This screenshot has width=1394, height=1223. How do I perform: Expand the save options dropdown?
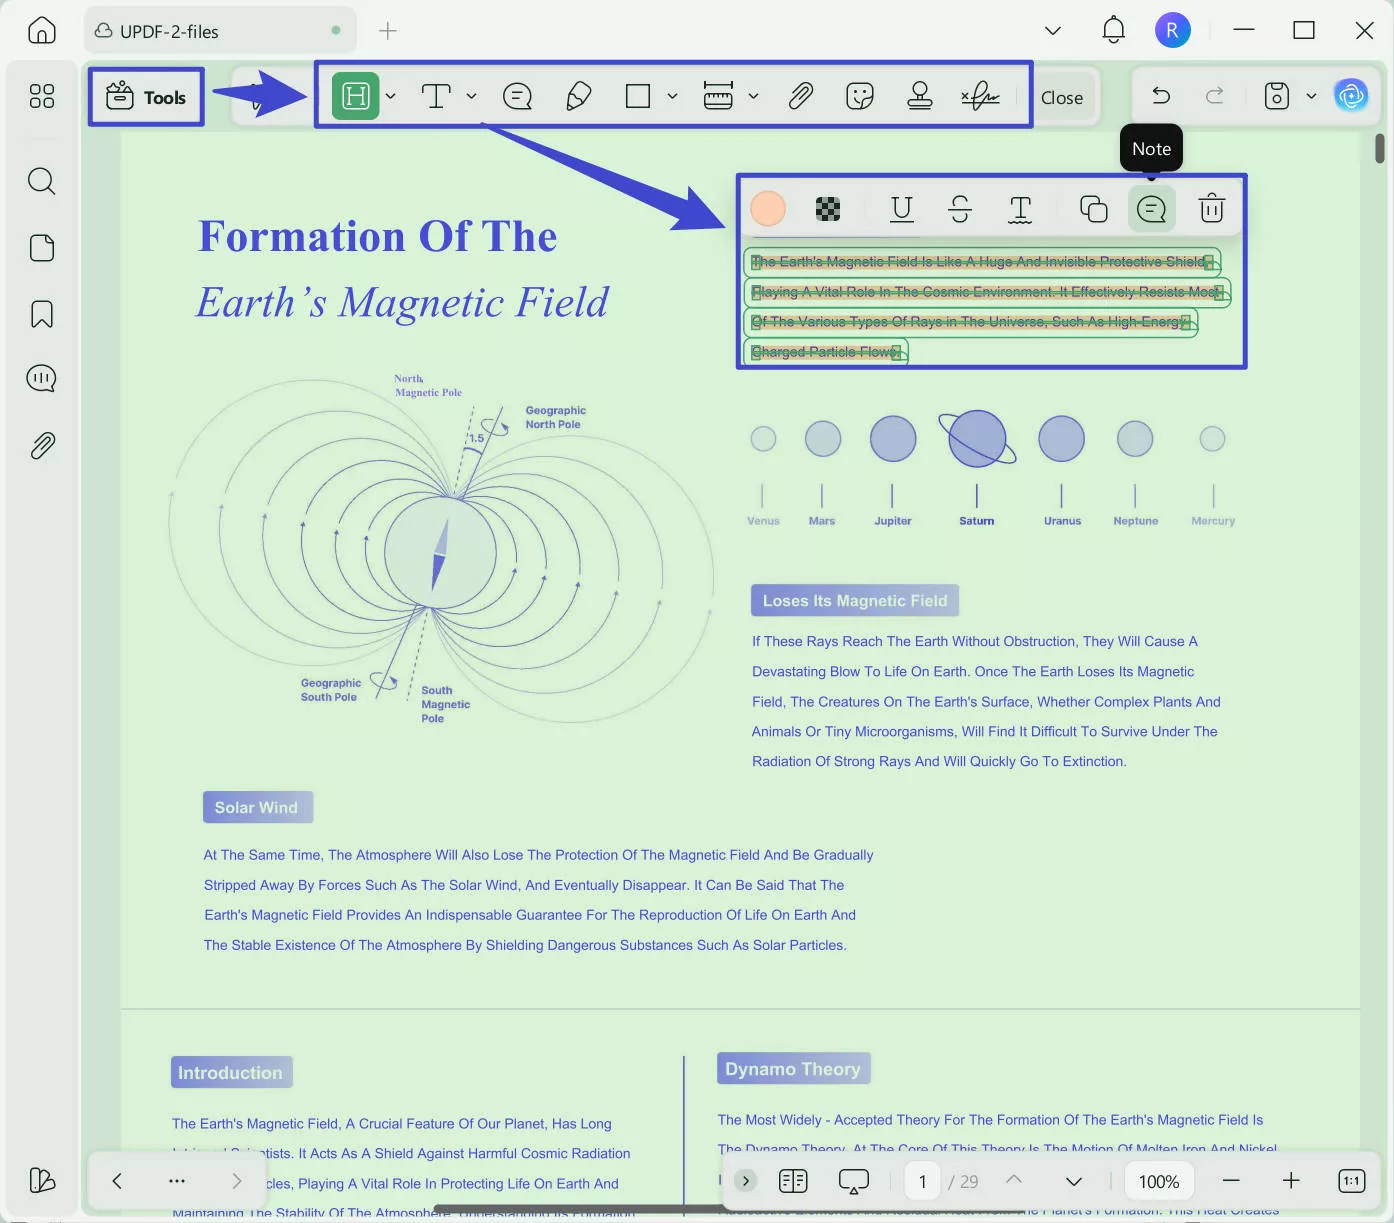(1311, 96)
